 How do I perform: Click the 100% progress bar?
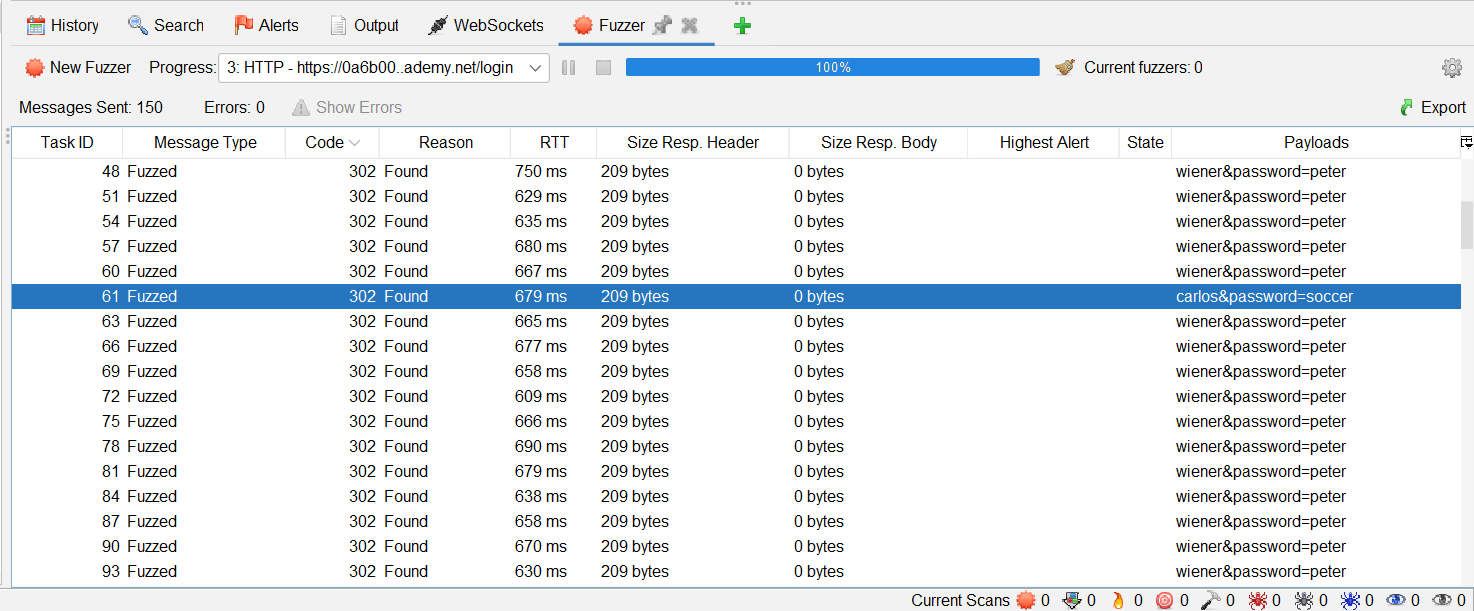pos(832,68)
